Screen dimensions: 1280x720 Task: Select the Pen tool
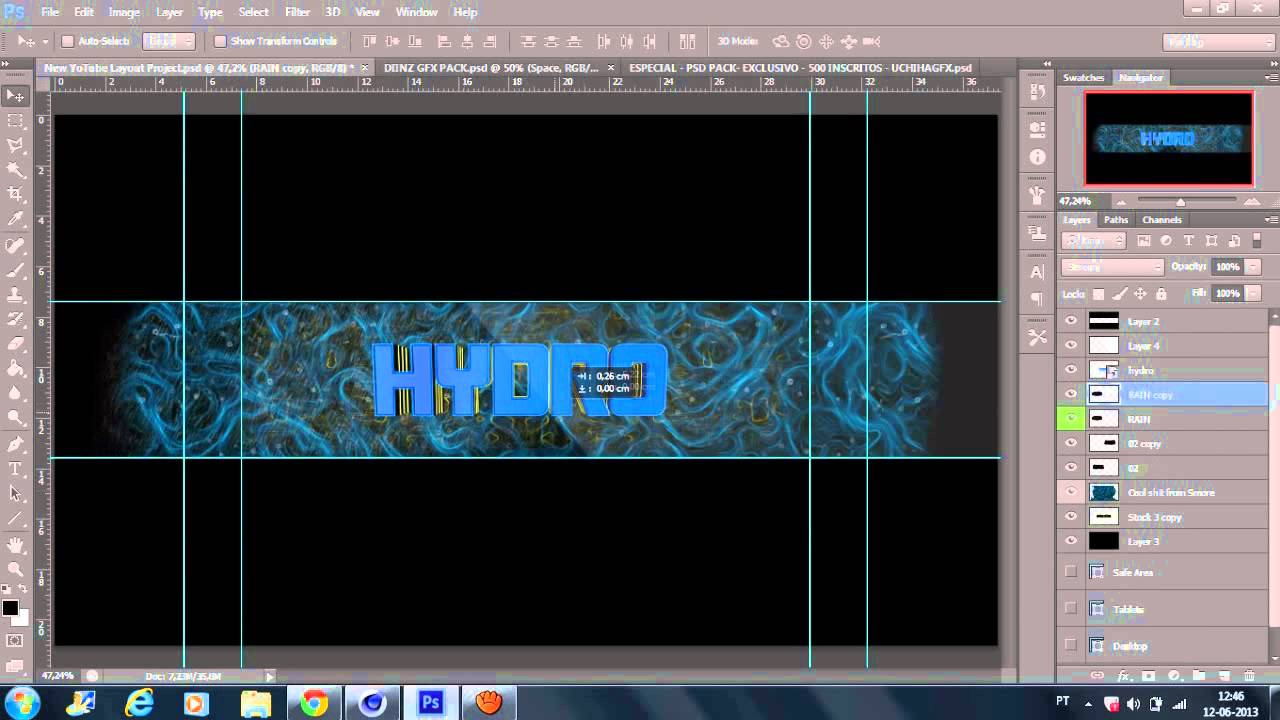[x=15, y=444]
